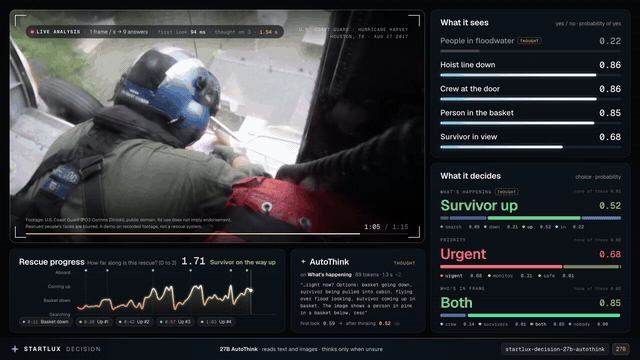Click the 'Urgent' priority heading
The image size is (640, 360).
tap(463, 254)
